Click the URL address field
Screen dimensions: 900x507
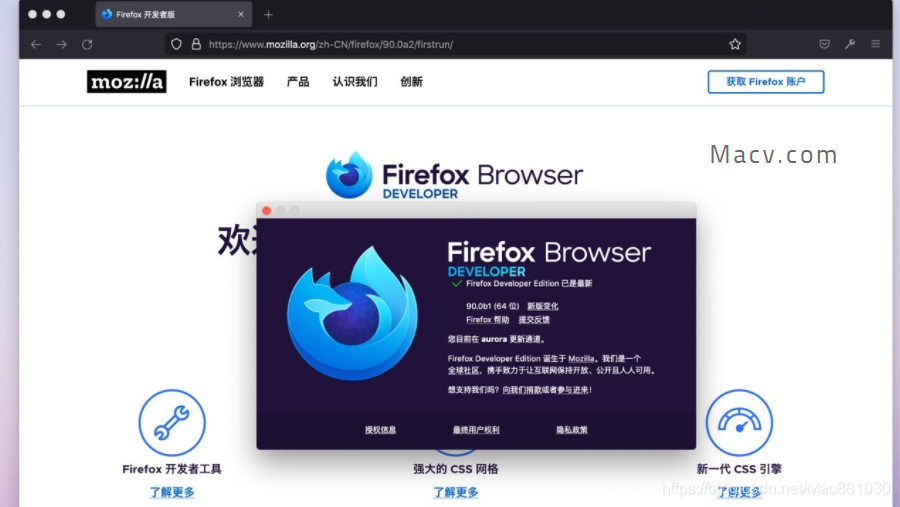pos(456,44)
